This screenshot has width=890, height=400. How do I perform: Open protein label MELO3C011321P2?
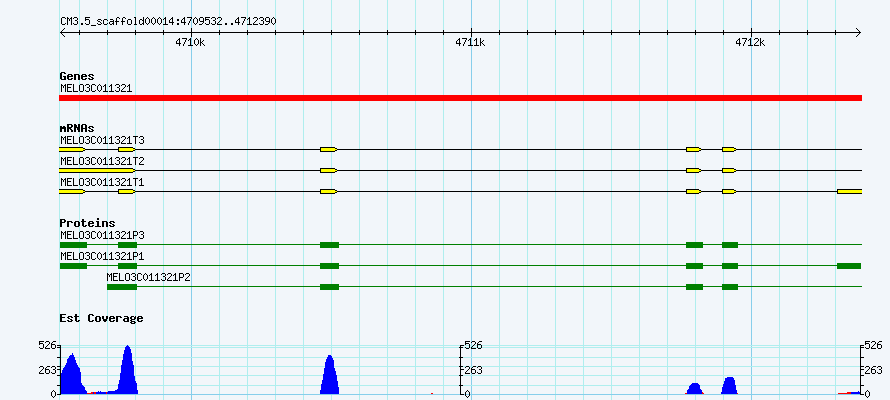click(149, 277)
